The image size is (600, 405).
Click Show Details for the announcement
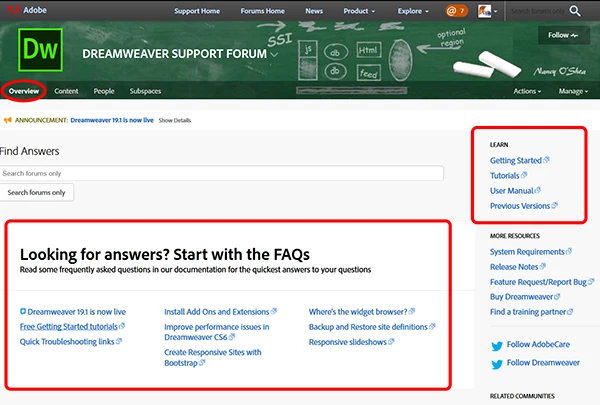[174, 120]
